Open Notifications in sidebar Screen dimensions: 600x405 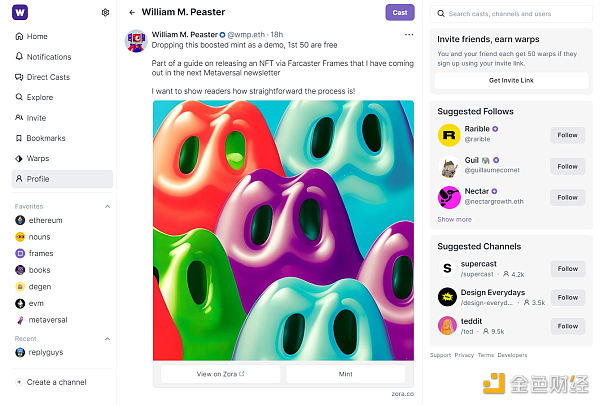48,57
